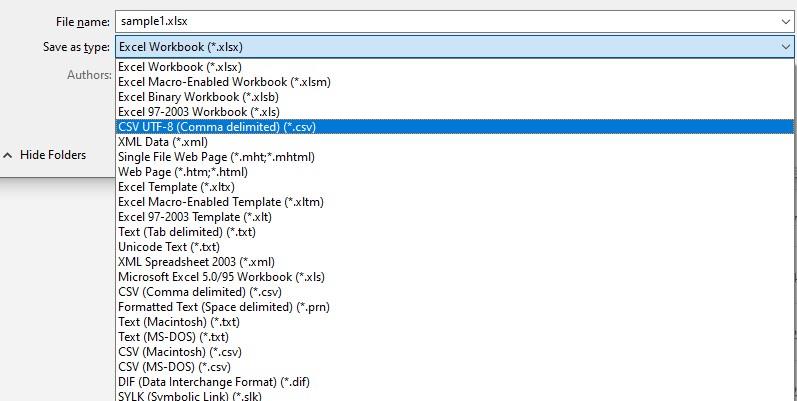Image resolution: width=797 pixels, height=401 pixels.
Task: Click the Save as type combo box
Action: [x=454, y=47]
